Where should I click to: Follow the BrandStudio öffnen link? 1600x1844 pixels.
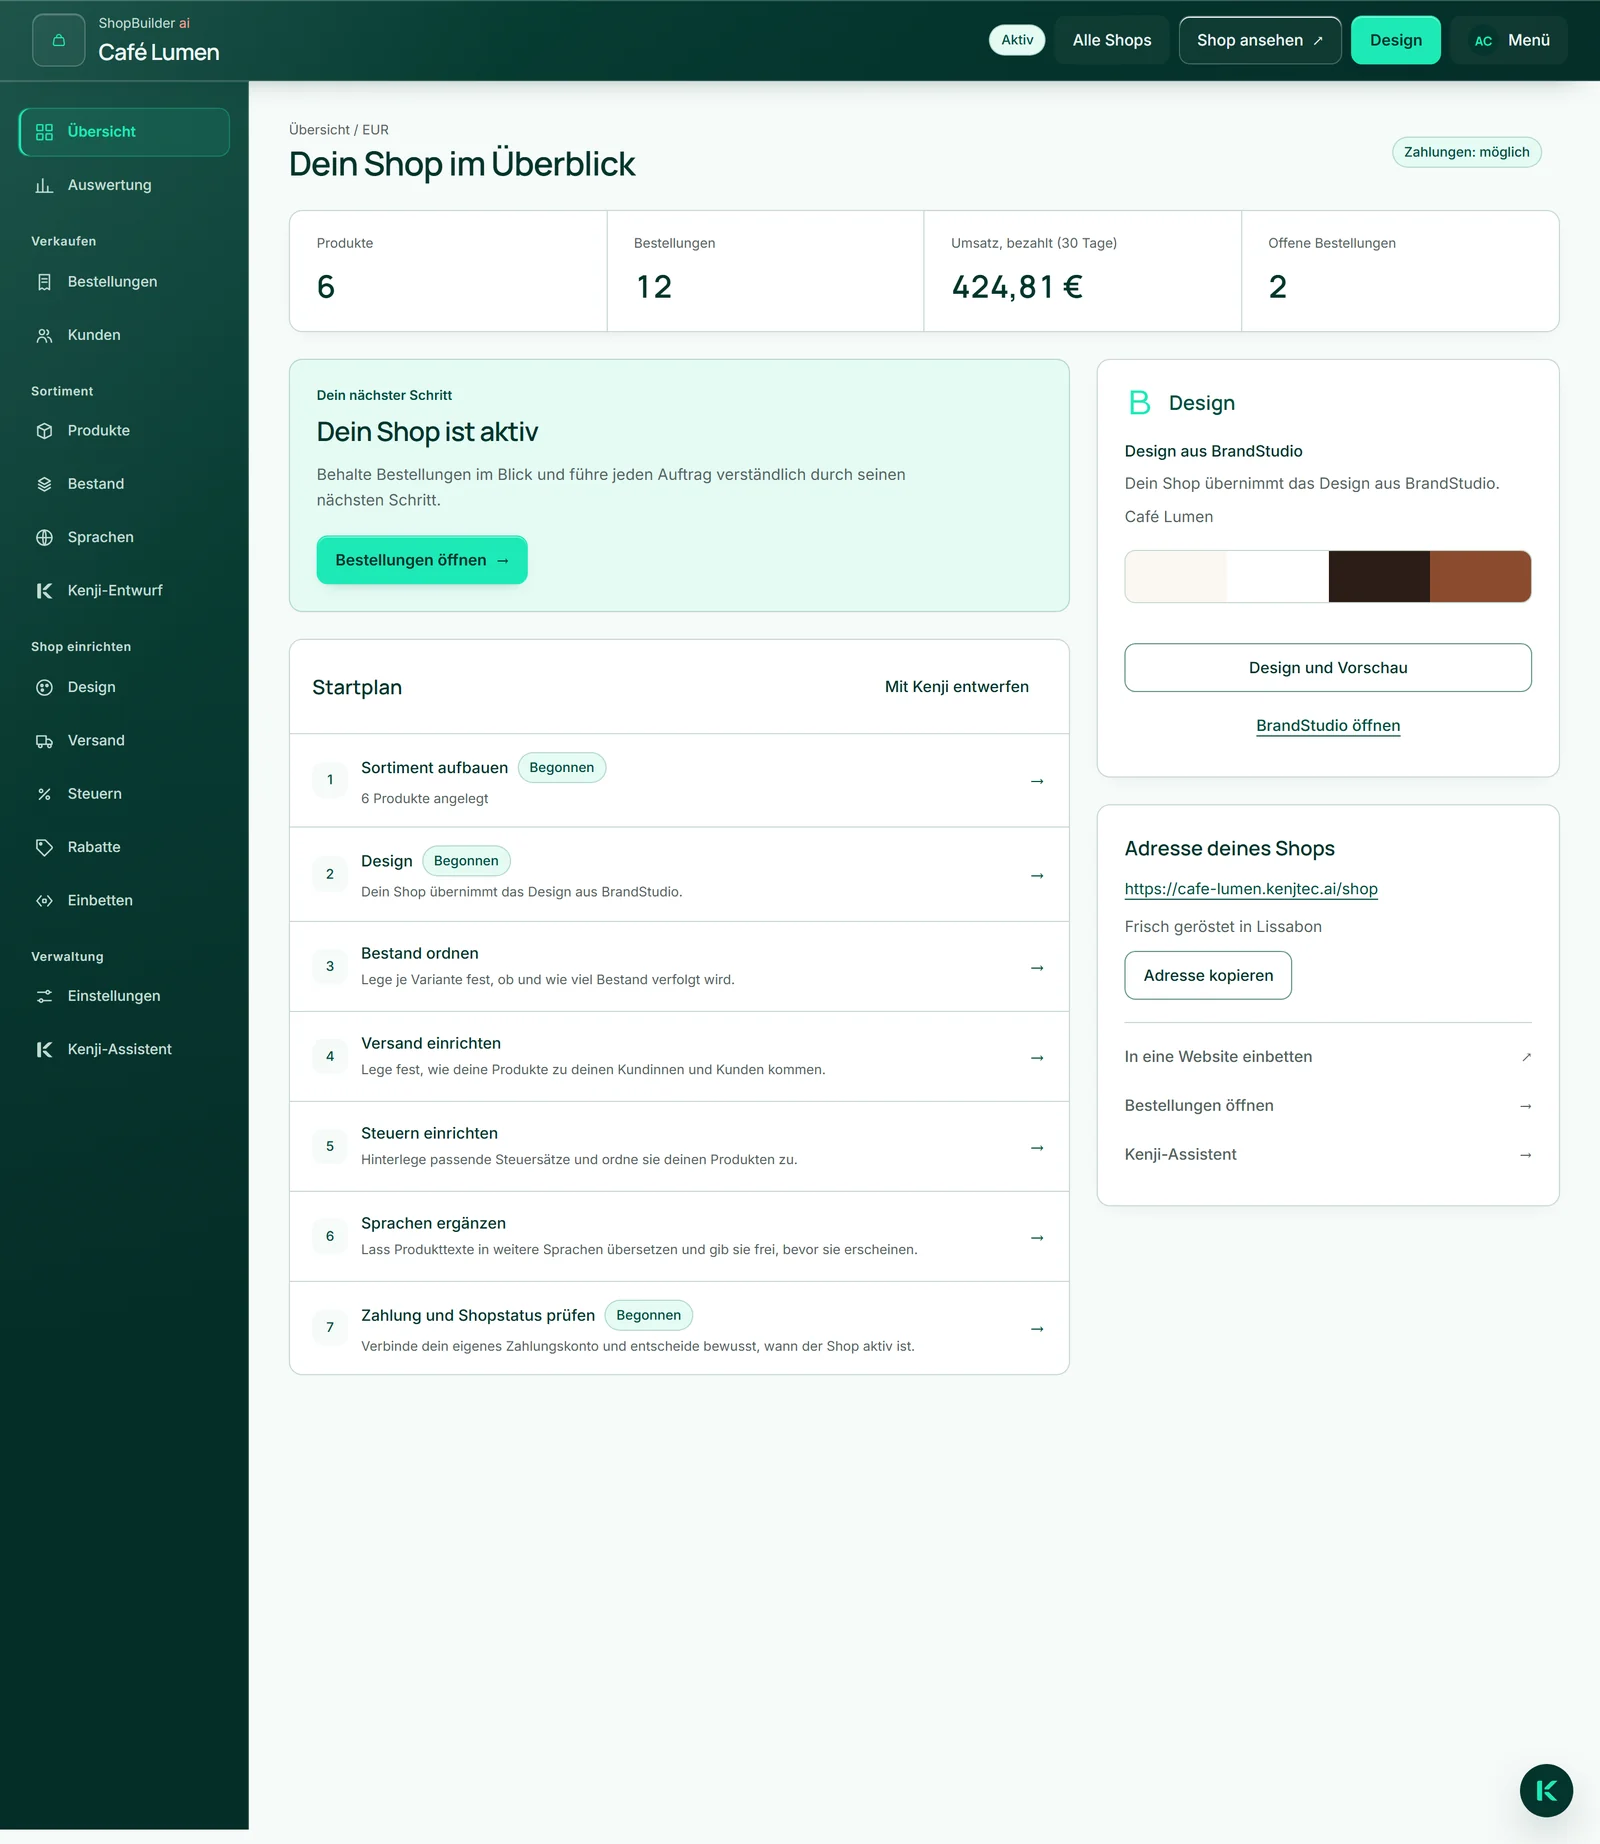[1328, 726]
